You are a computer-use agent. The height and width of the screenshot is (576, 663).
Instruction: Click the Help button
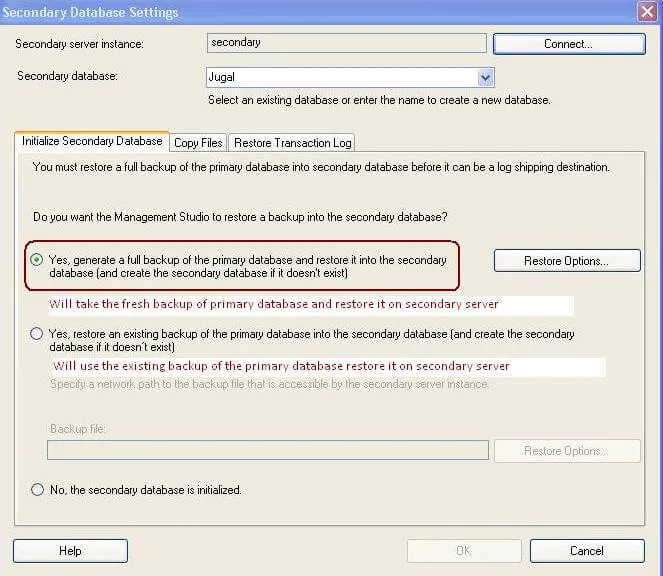point(70,551)
